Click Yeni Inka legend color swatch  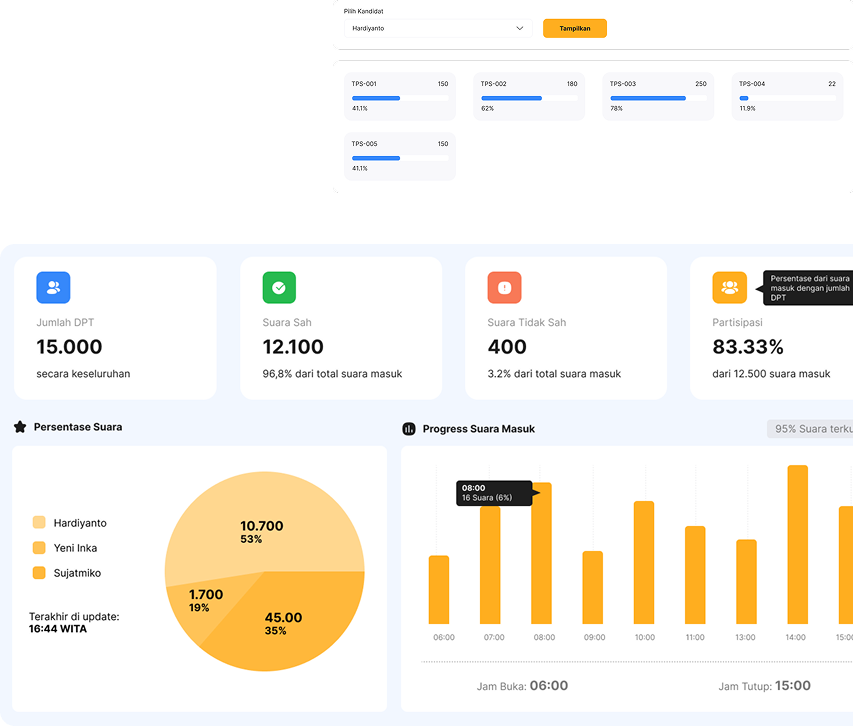(39, 548)
